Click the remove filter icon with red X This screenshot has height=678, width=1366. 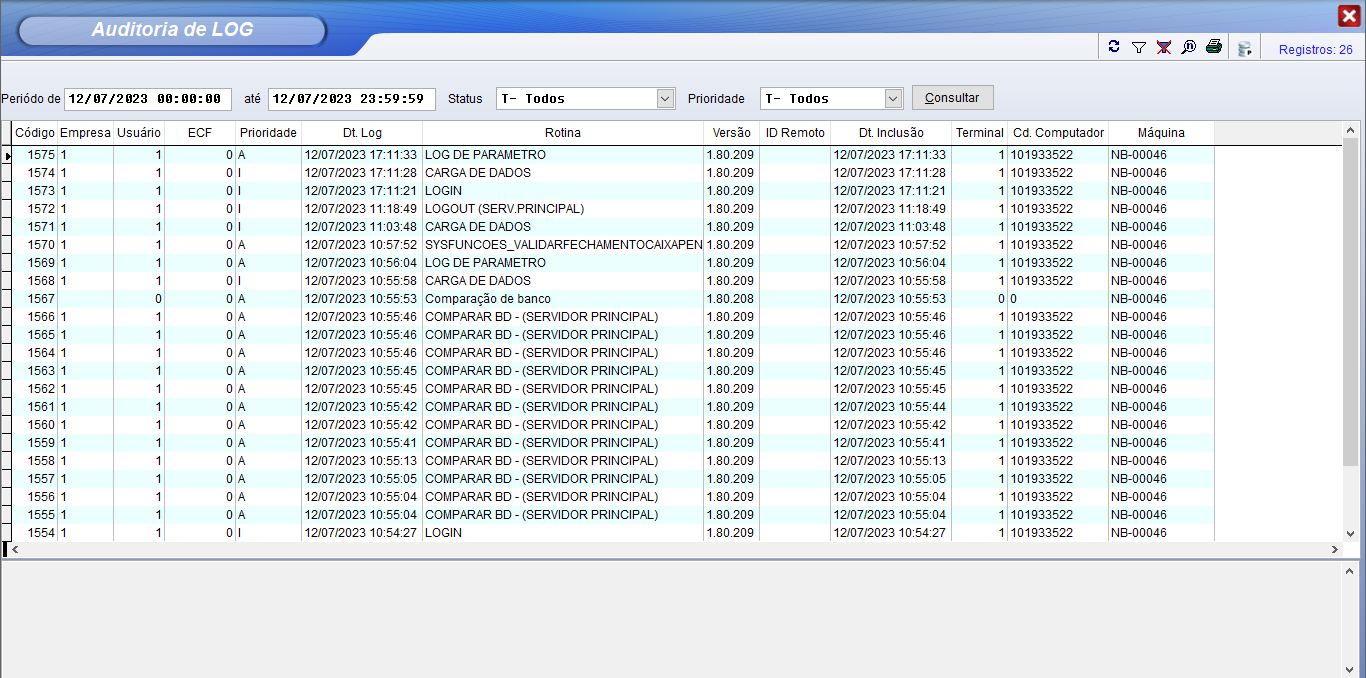(x=1163, y=47)
